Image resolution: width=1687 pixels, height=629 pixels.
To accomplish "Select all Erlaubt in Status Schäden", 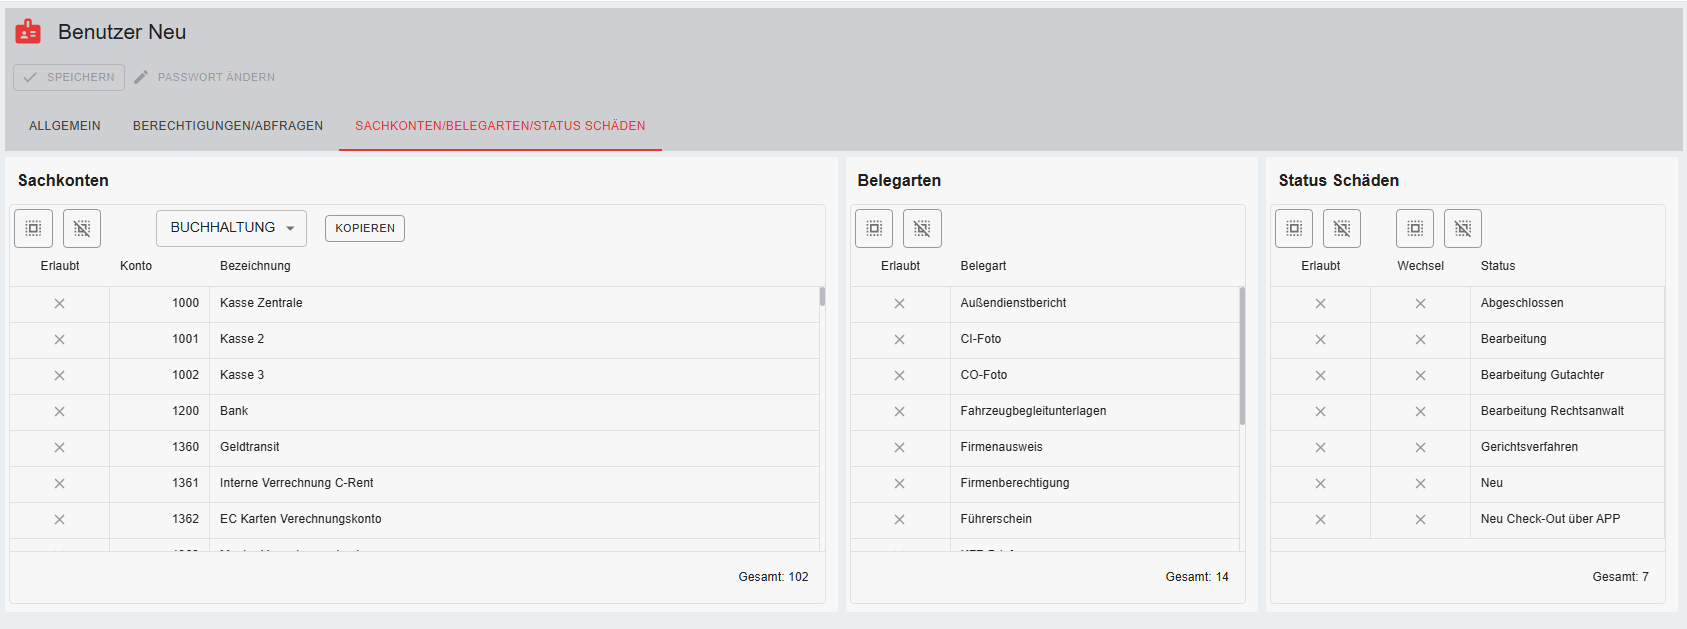I will (x=1294, y=228).
